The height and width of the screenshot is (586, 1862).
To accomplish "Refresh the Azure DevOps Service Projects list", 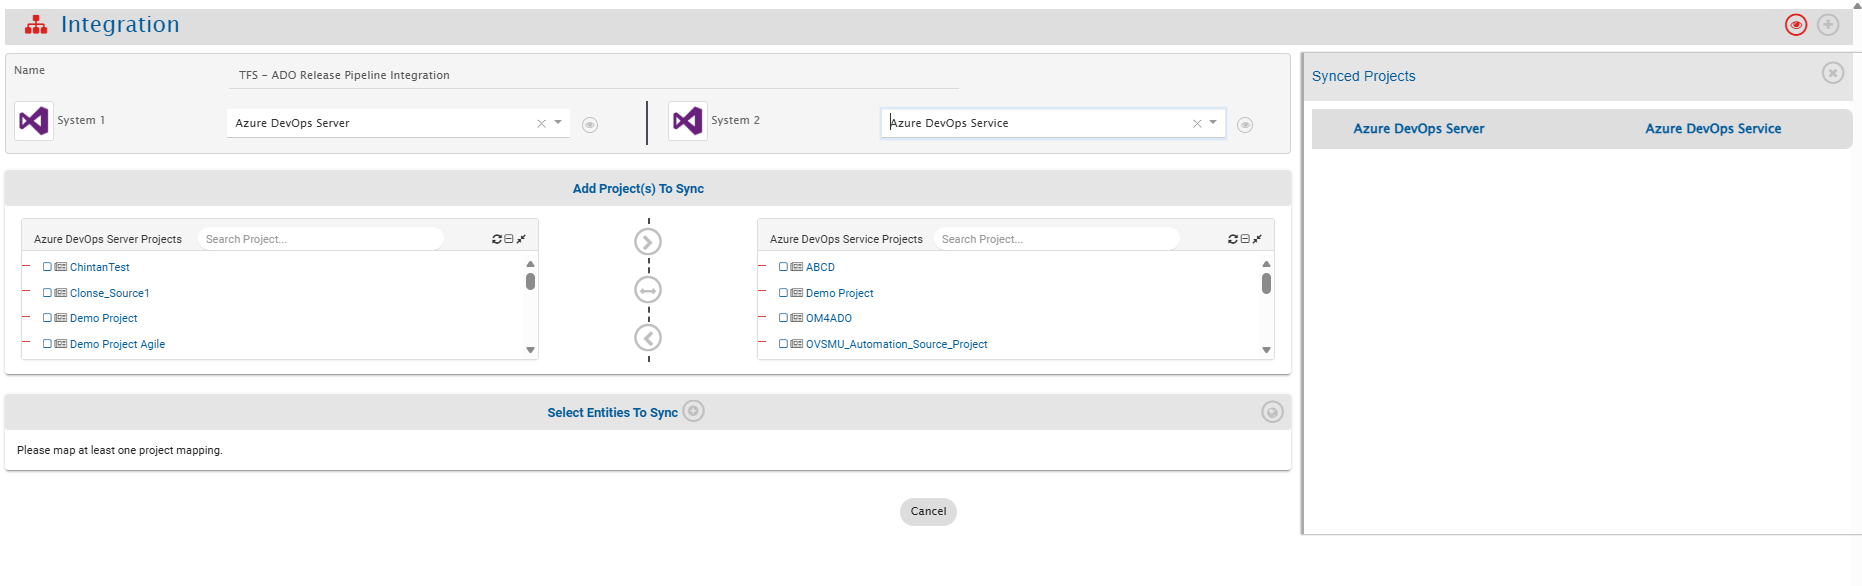I will pyautogui.click(x=1232, y=239).
